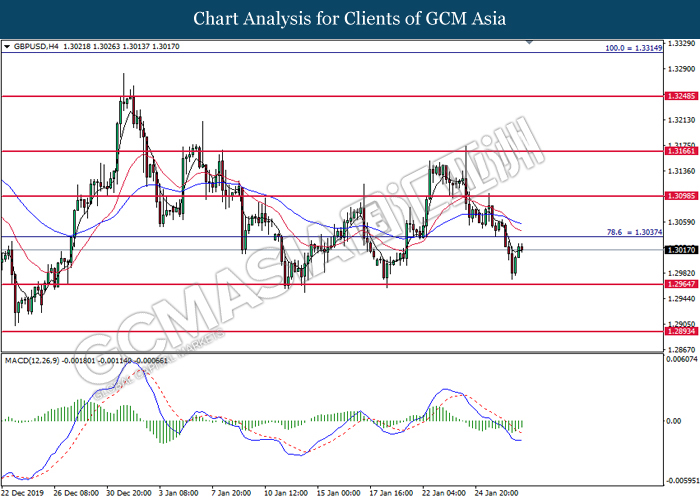The image size is (700, 500).
Task: Click the 1.32900 price axis value
Action: [681, 69]
